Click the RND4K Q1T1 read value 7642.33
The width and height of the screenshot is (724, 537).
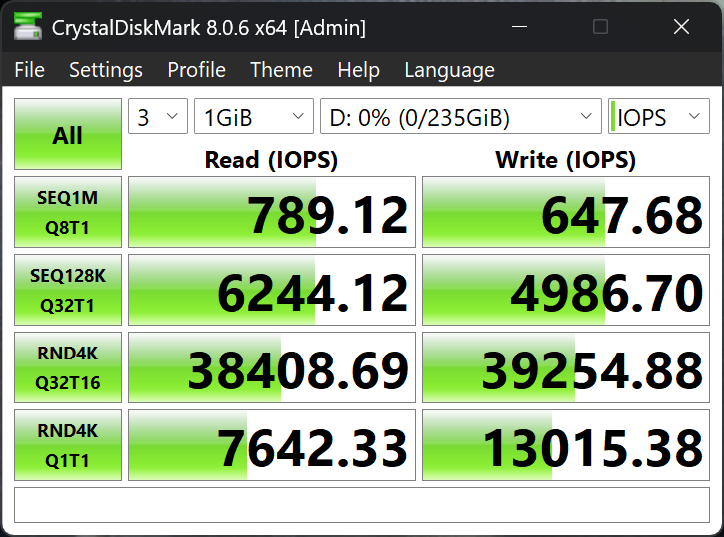pos(272,445)
